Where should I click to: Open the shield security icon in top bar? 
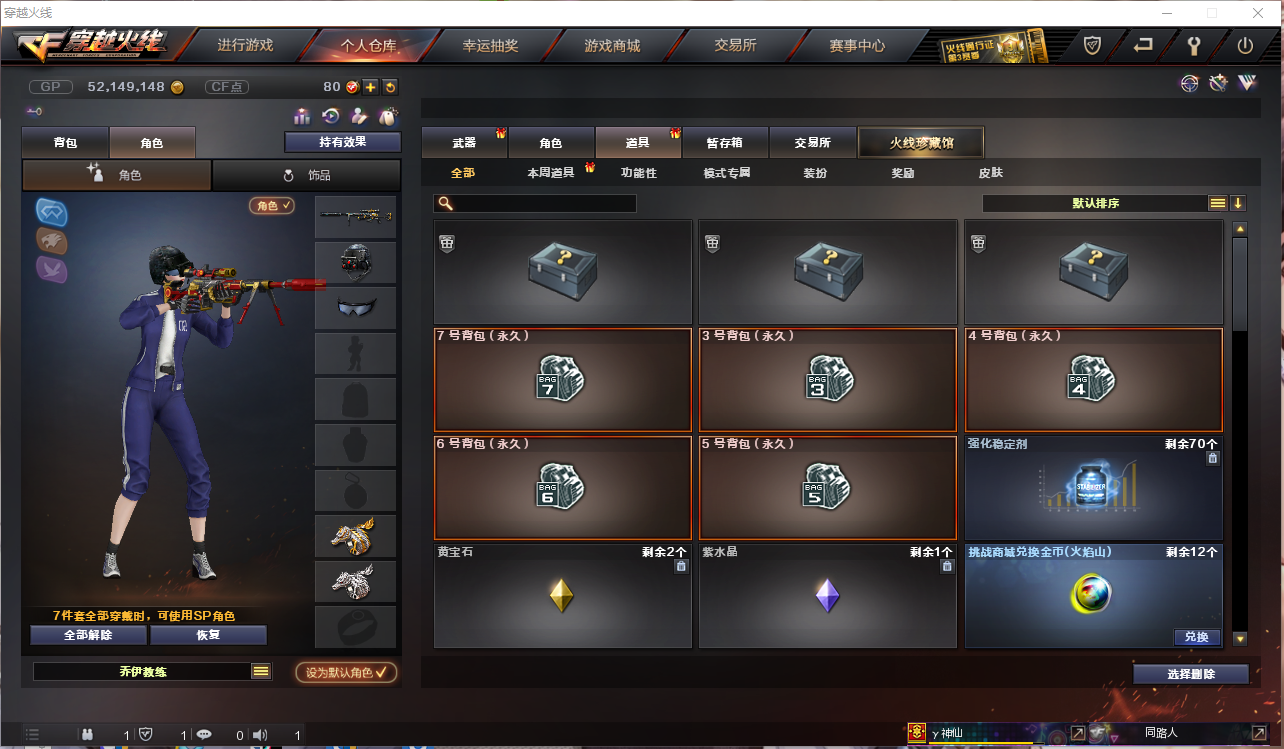pos(1093,45)
